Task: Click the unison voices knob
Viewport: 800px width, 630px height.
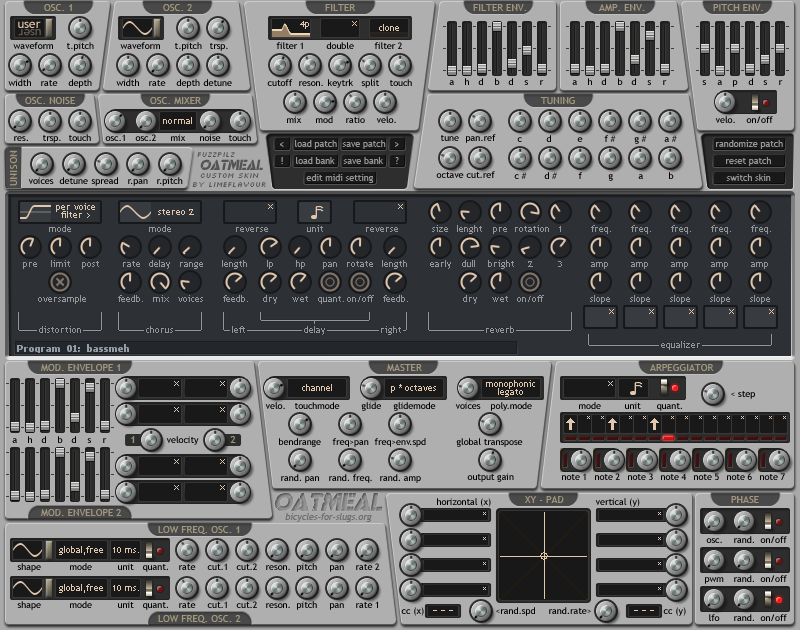Action: 41,164
